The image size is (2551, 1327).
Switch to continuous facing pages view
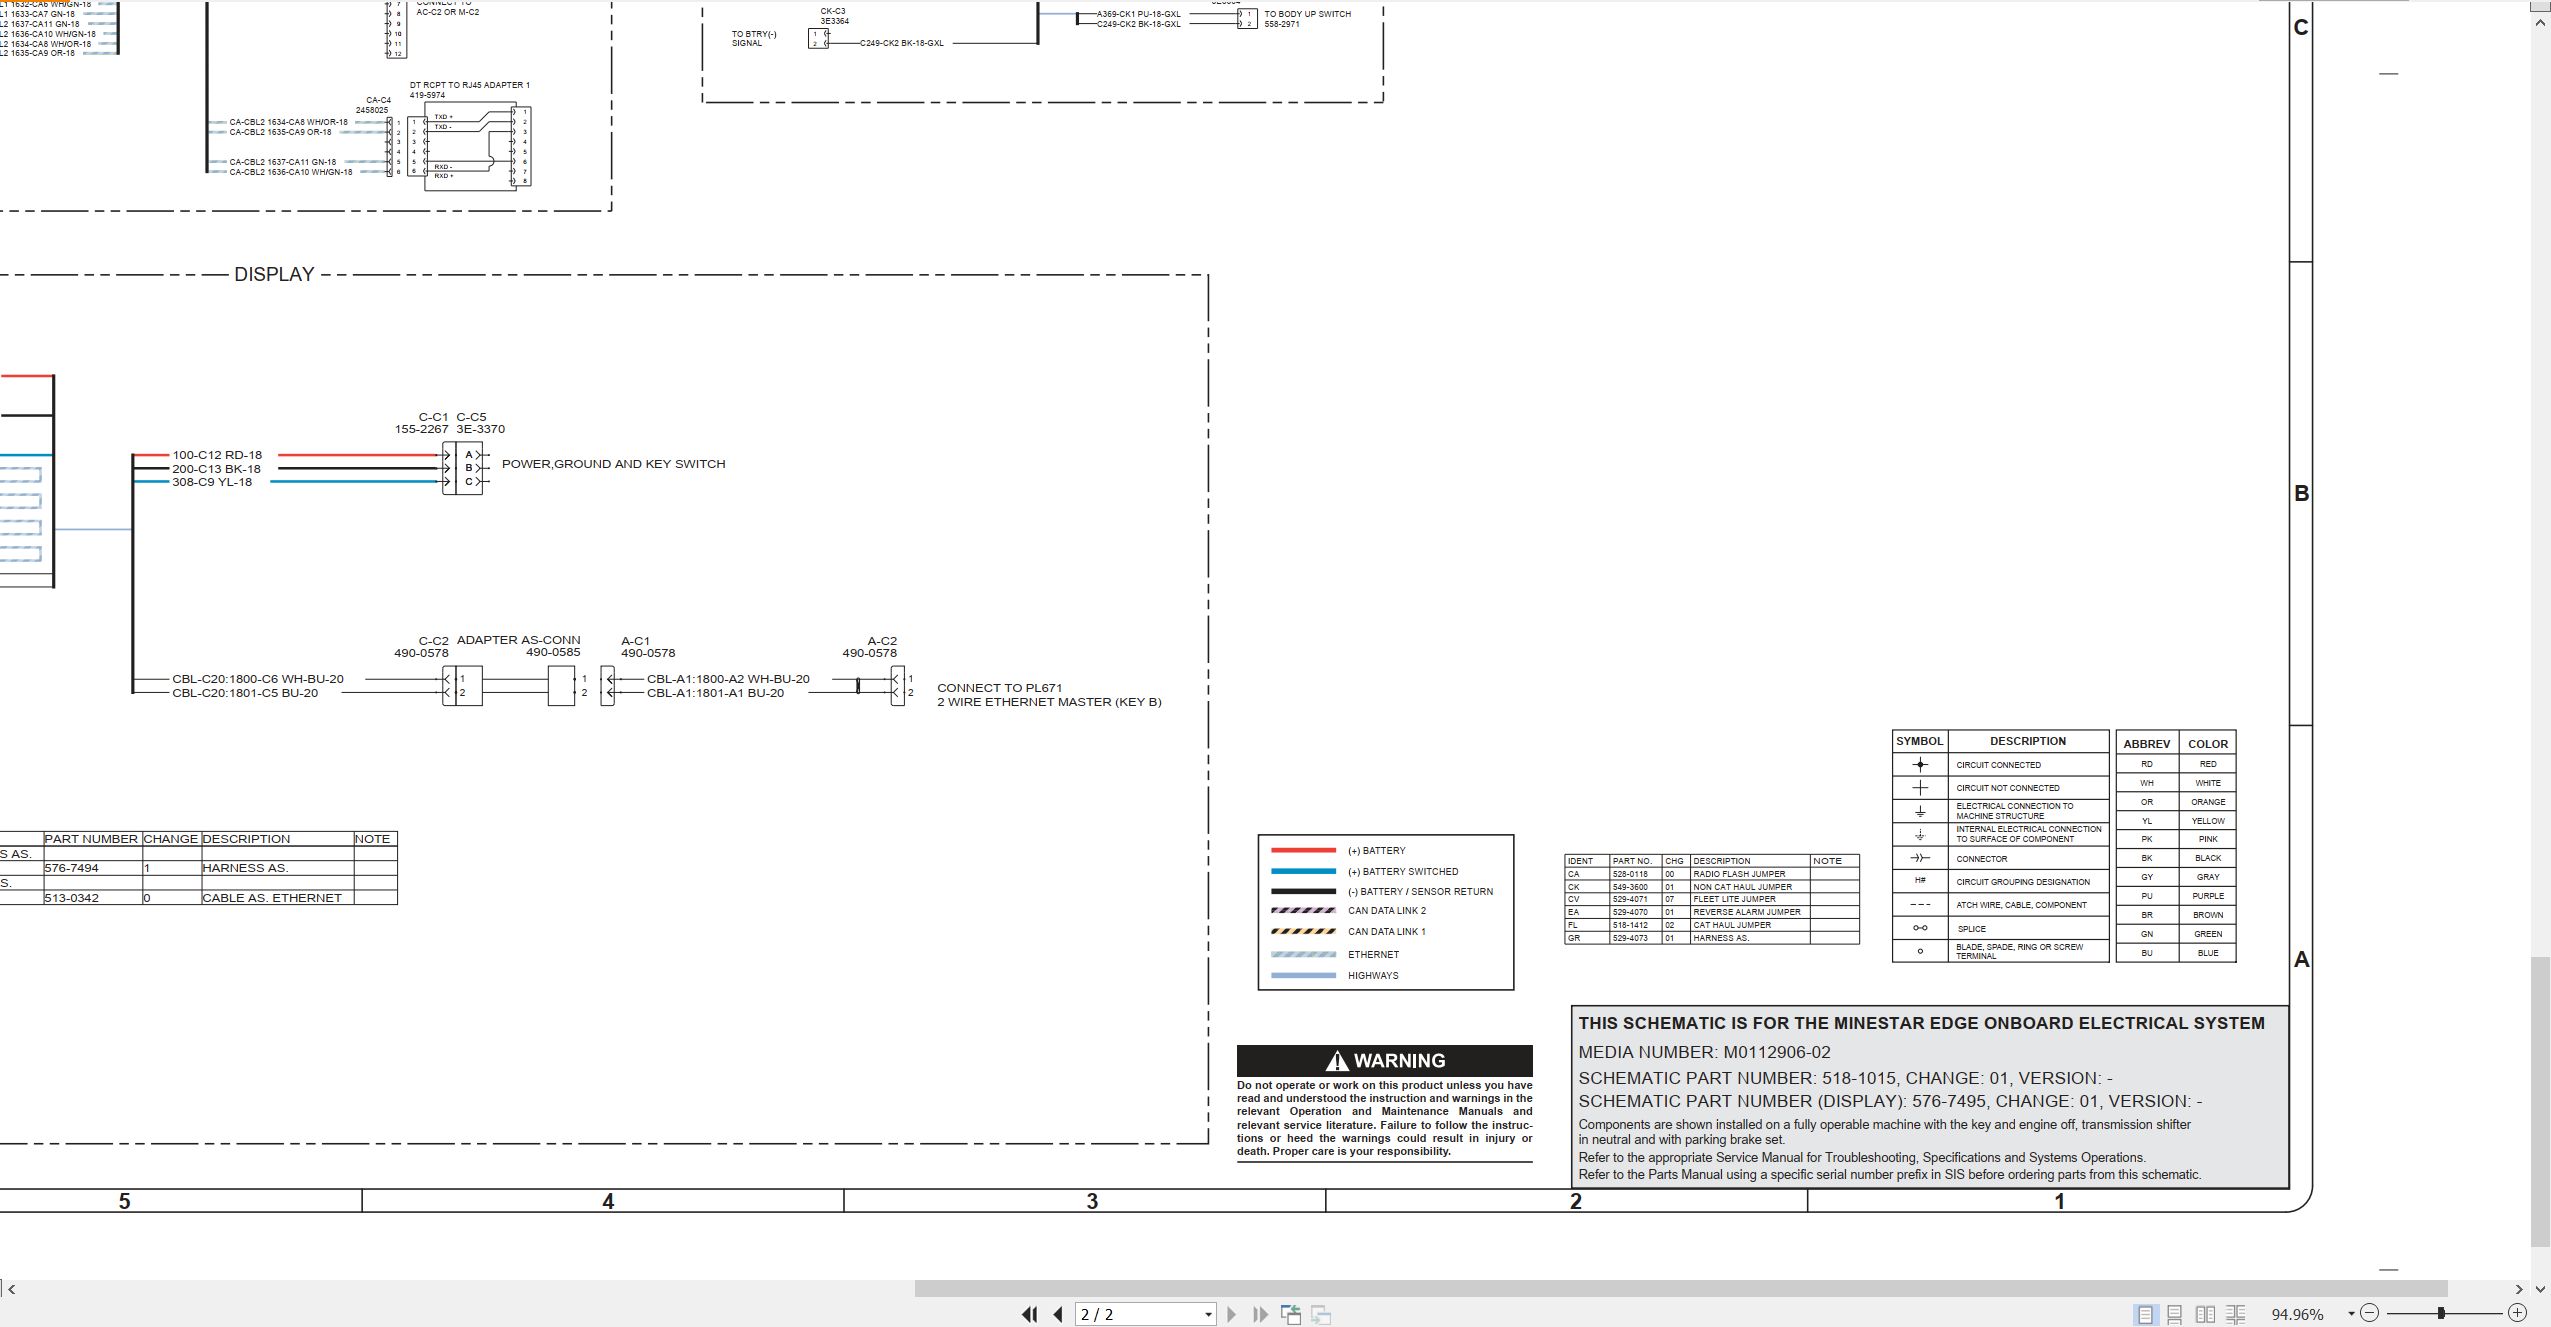pyautogui.click(x=2236, y=1314)
